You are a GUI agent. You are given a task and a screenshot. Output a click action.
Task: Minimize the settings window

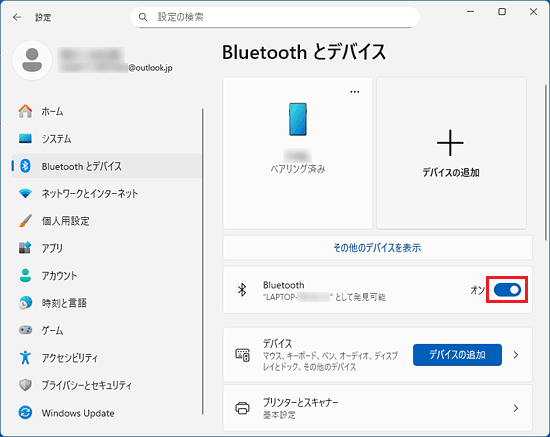pos(470,12)
